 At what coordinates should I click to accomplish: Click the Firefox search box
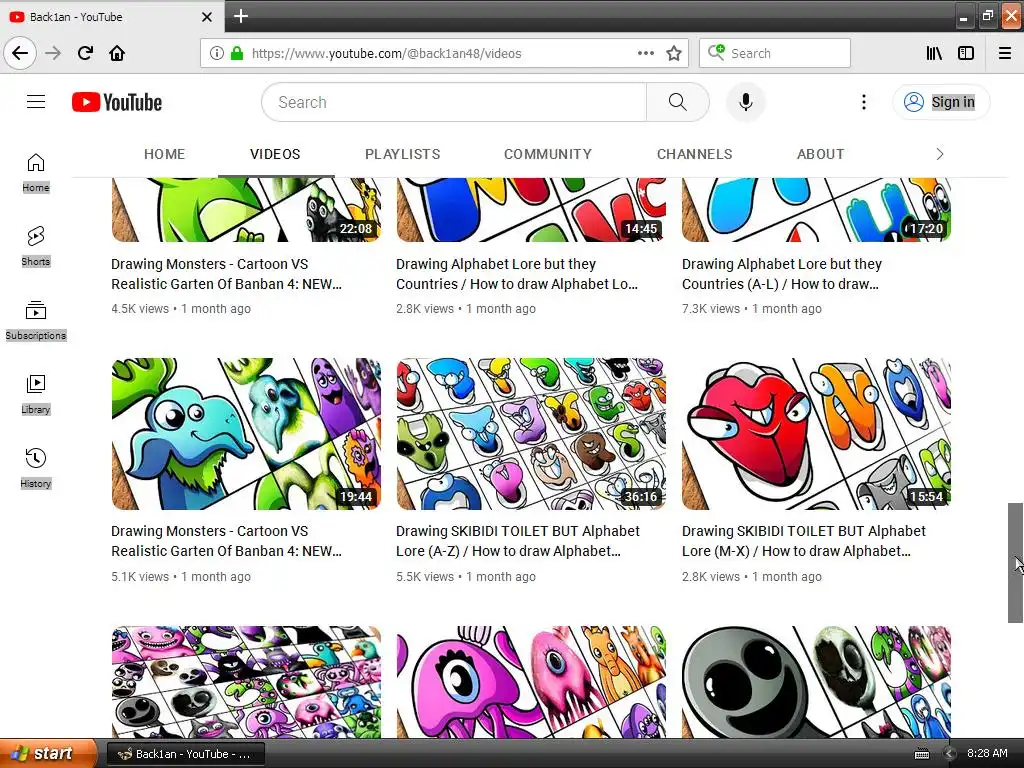tap(775, 53)
